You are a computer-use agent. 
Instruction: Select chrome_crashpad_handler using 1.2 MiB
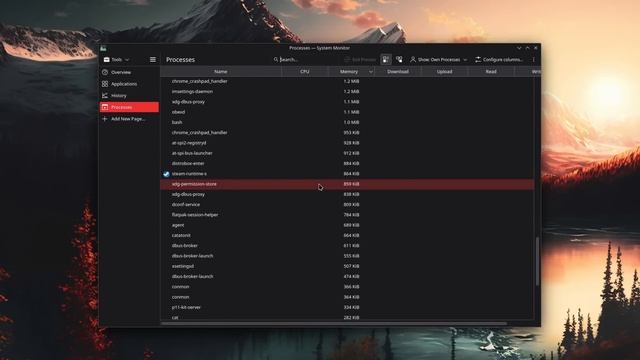(347, 81)
